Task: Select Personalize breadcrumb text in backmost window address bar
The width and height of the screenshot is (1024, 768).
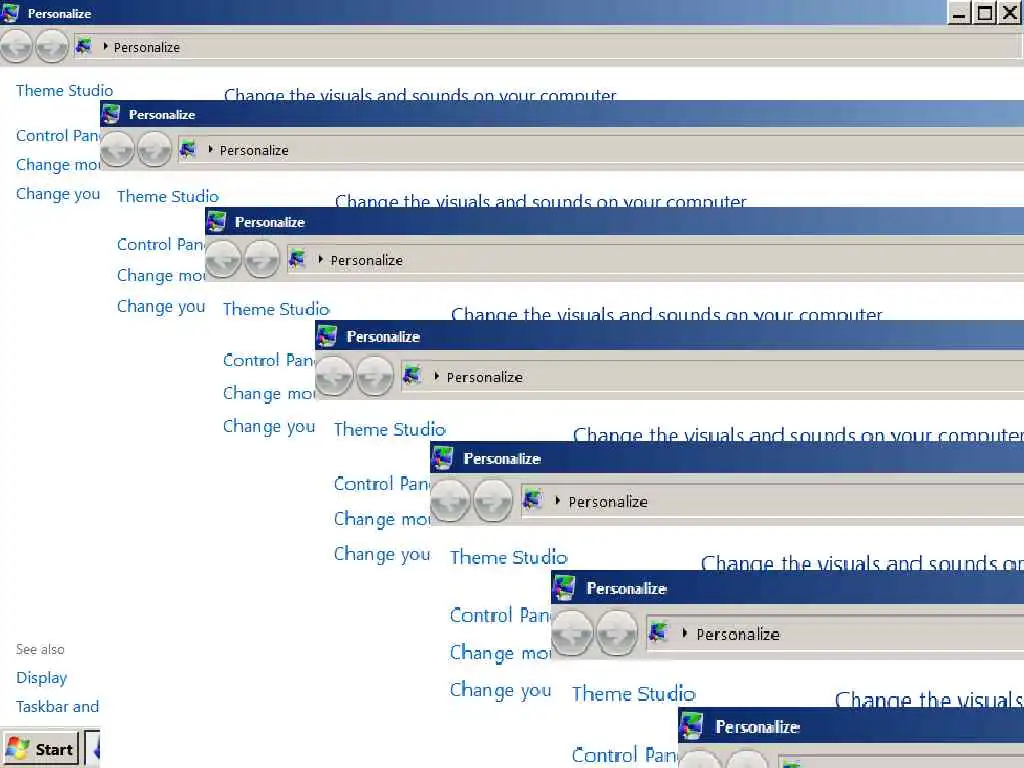Action: (147, 47)
